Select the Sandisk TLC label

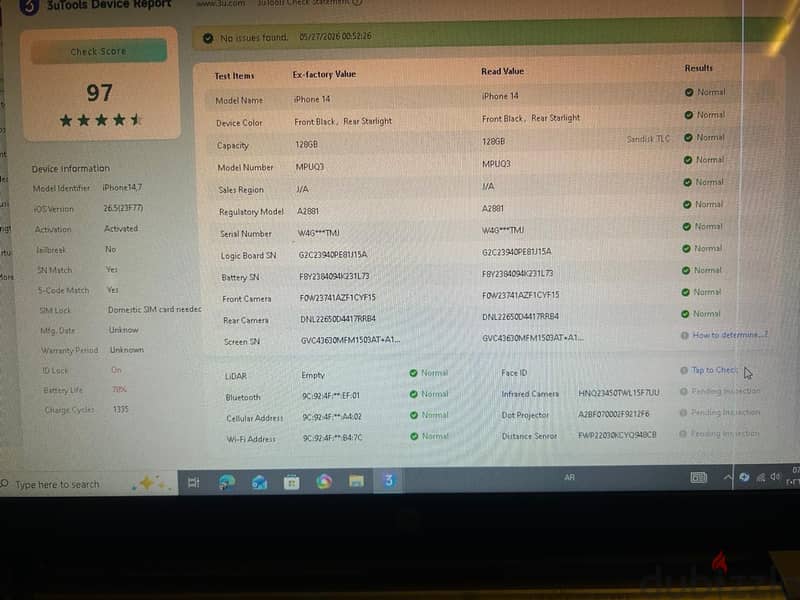point(648,139)
